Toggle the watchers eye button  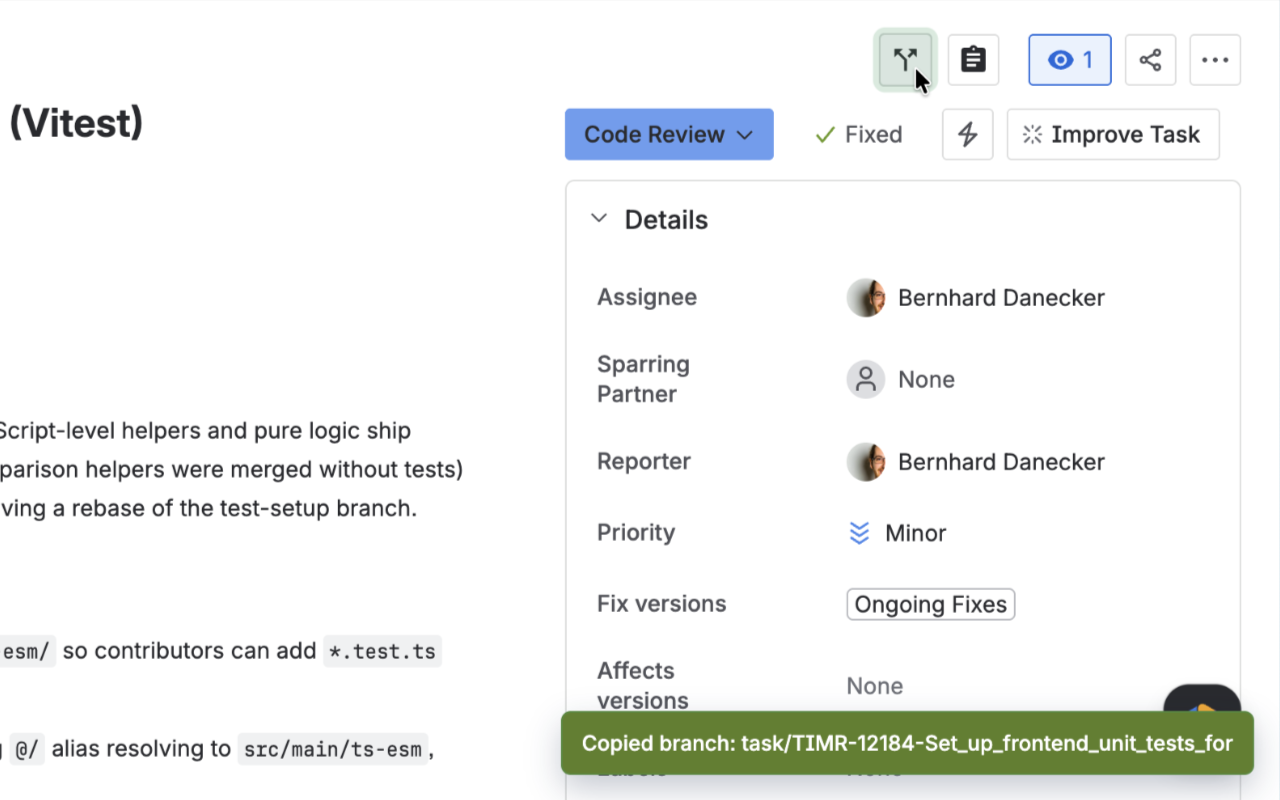[x=1070, y=60]
